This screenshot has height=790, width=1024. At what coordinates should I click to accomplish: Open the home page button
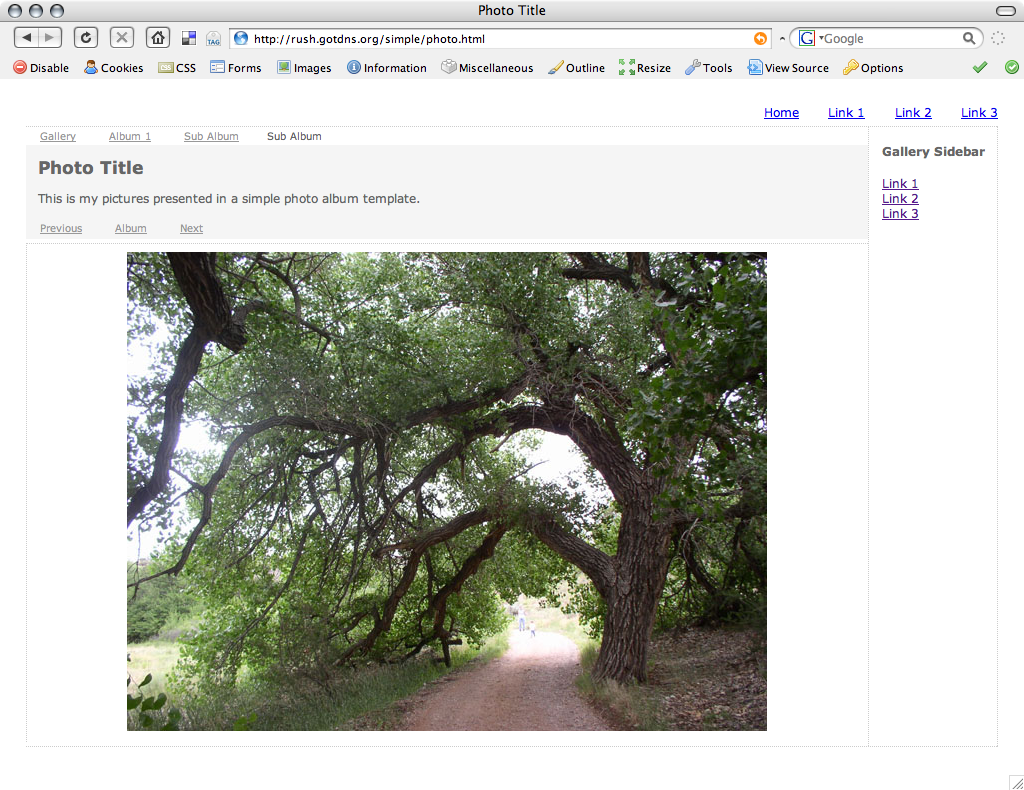(x=158, y=38)
